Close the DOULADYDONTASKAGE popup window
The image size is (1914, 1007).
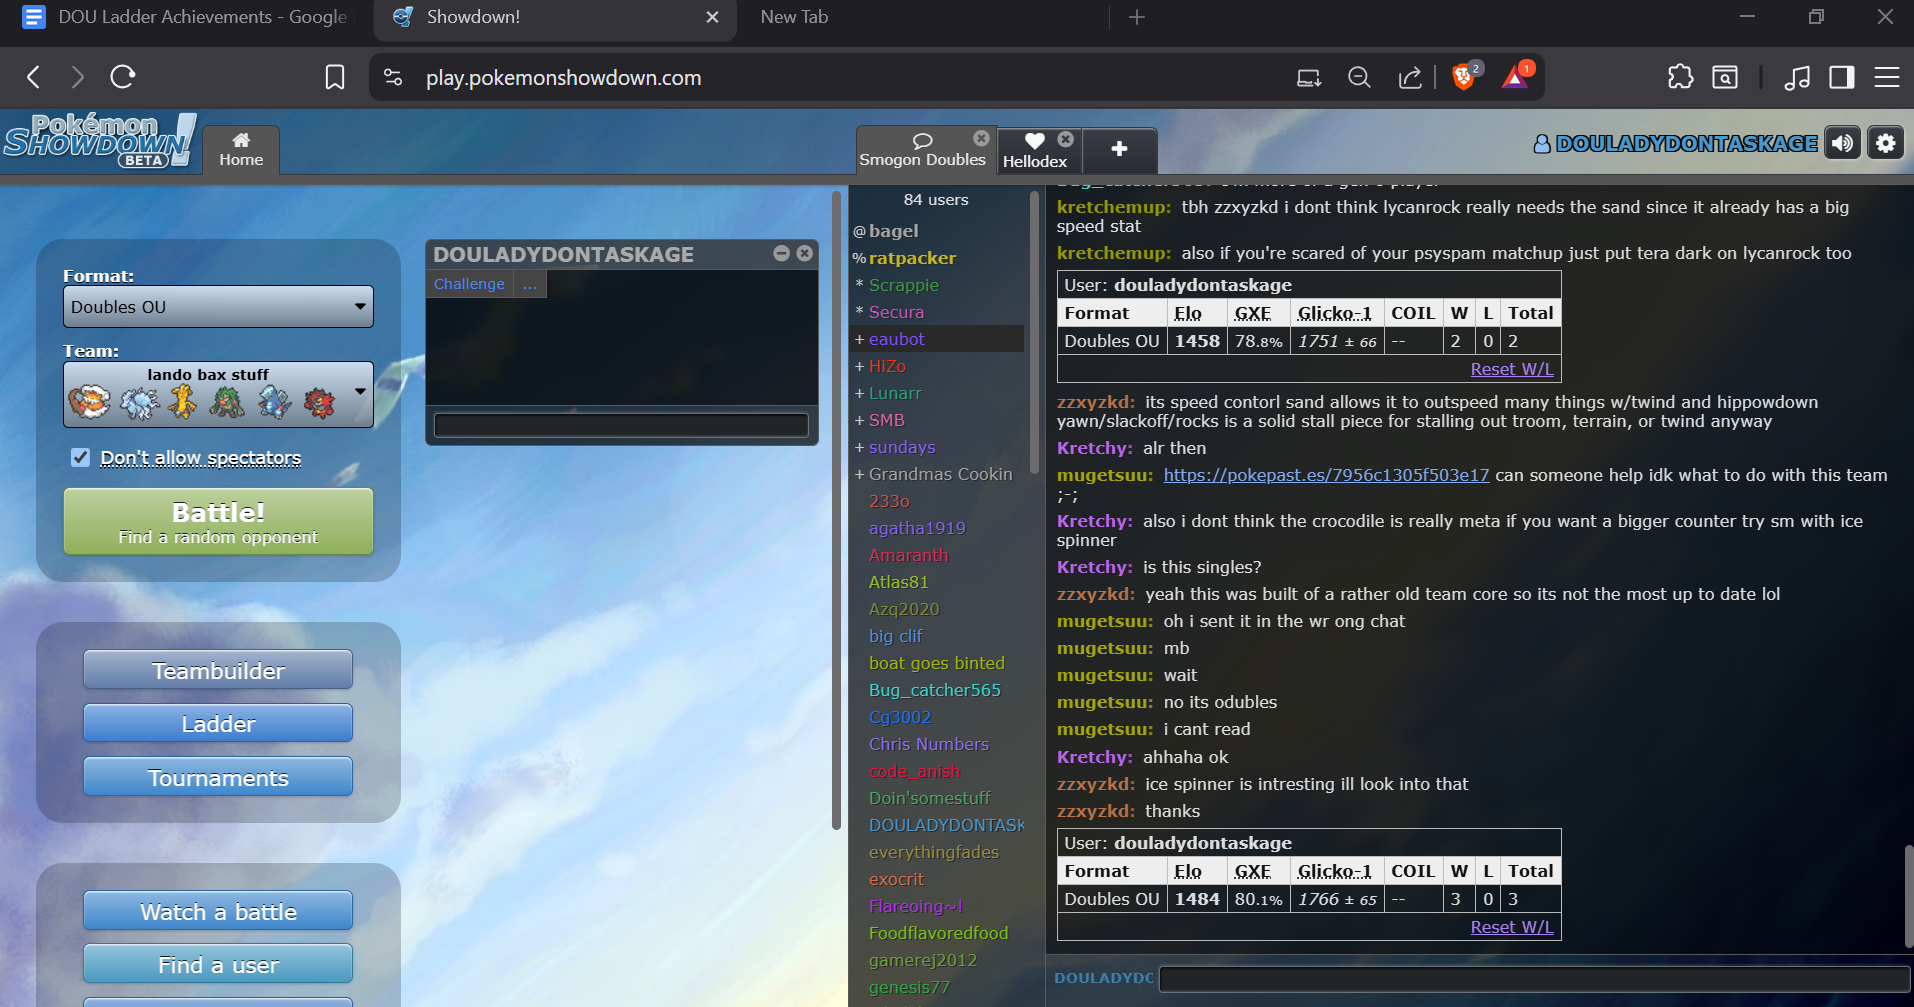click(x=804, y=254)
